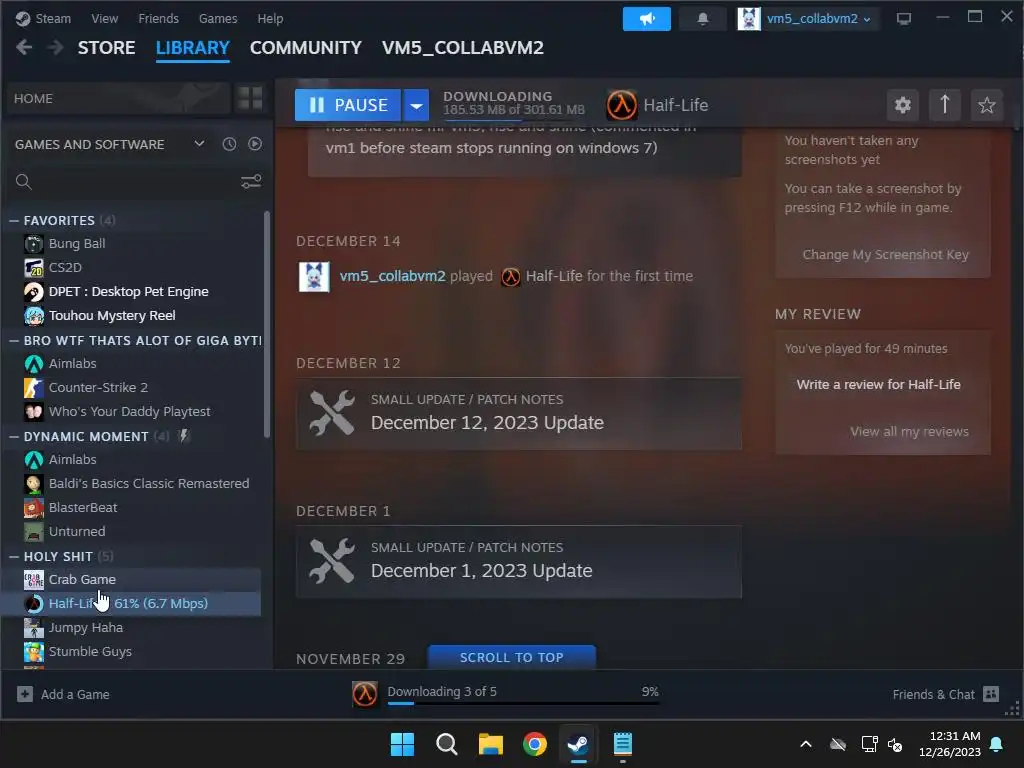Screen dimensions: 1024x768
Task: Open Touhou Mystery Reel entry
Action: click(112, 316)
